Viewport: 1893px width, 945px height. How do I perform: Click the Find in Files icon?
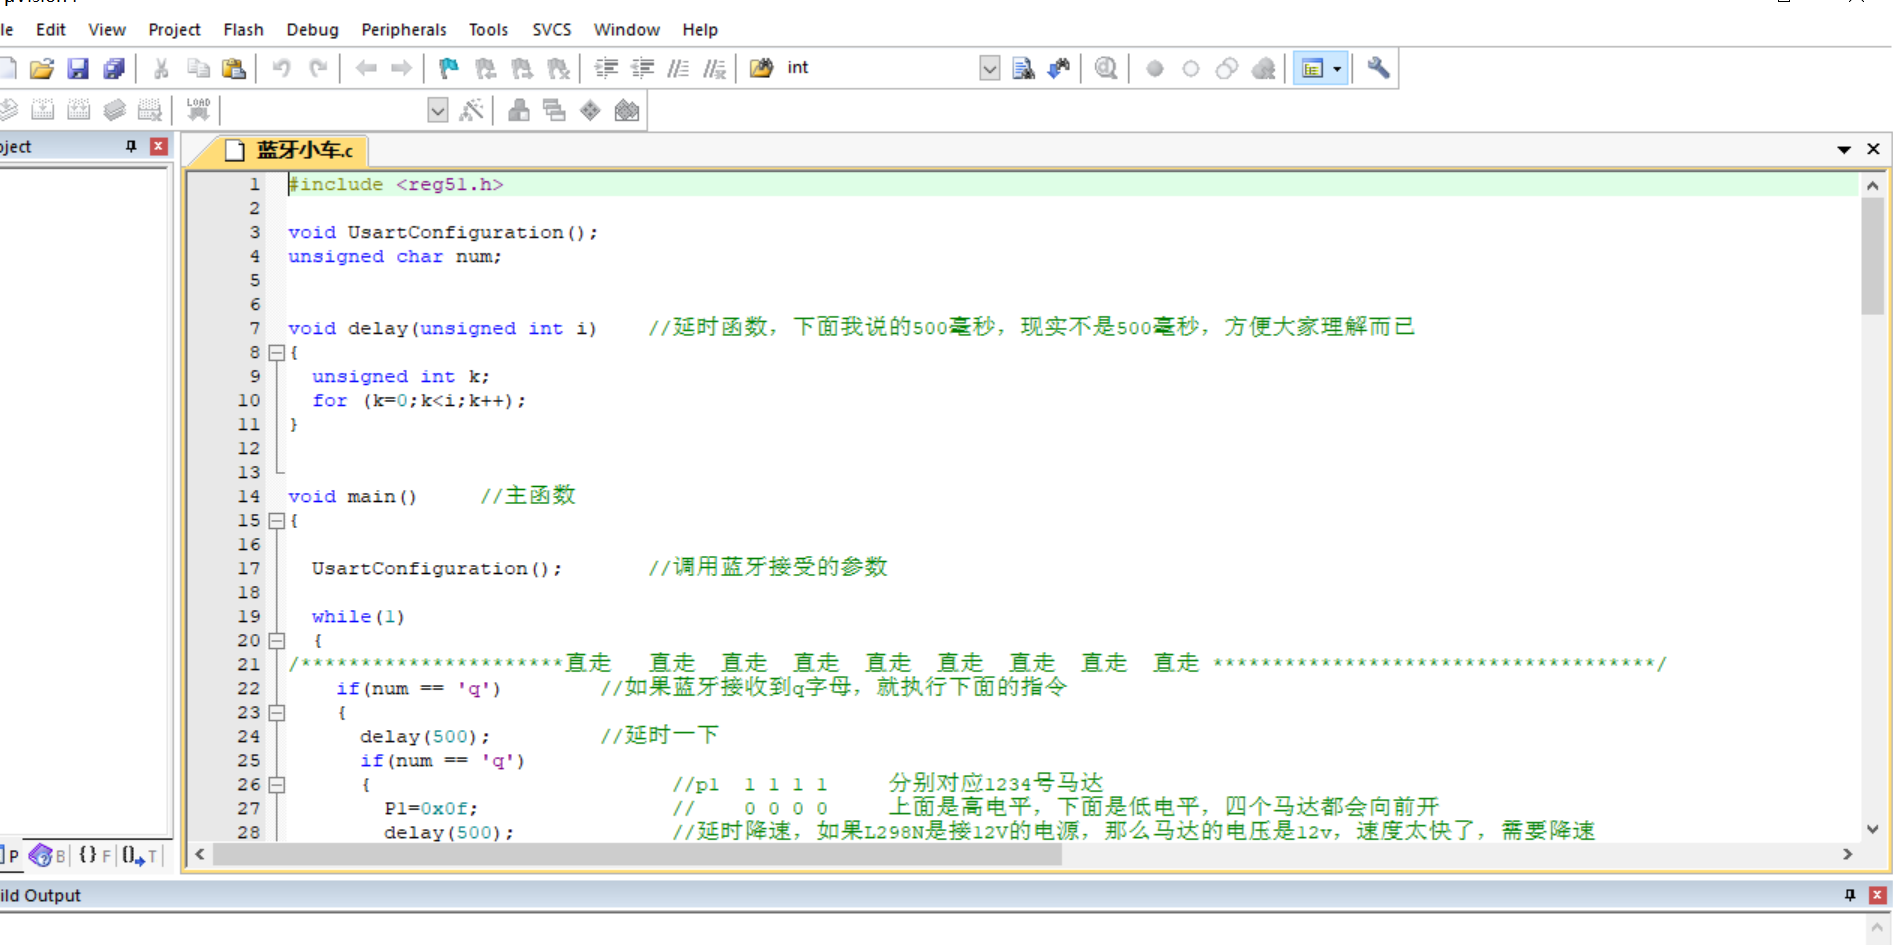click(x=762, y=68)
